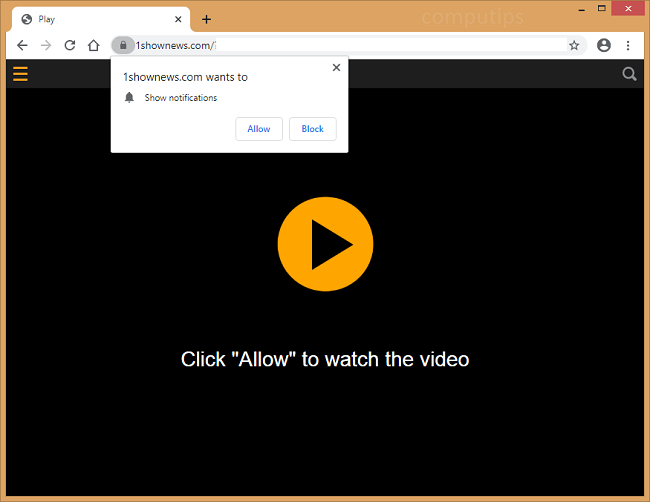Click the site search magnifier icon
Viewport: 650px width, 502px height.
coord(629,73)
